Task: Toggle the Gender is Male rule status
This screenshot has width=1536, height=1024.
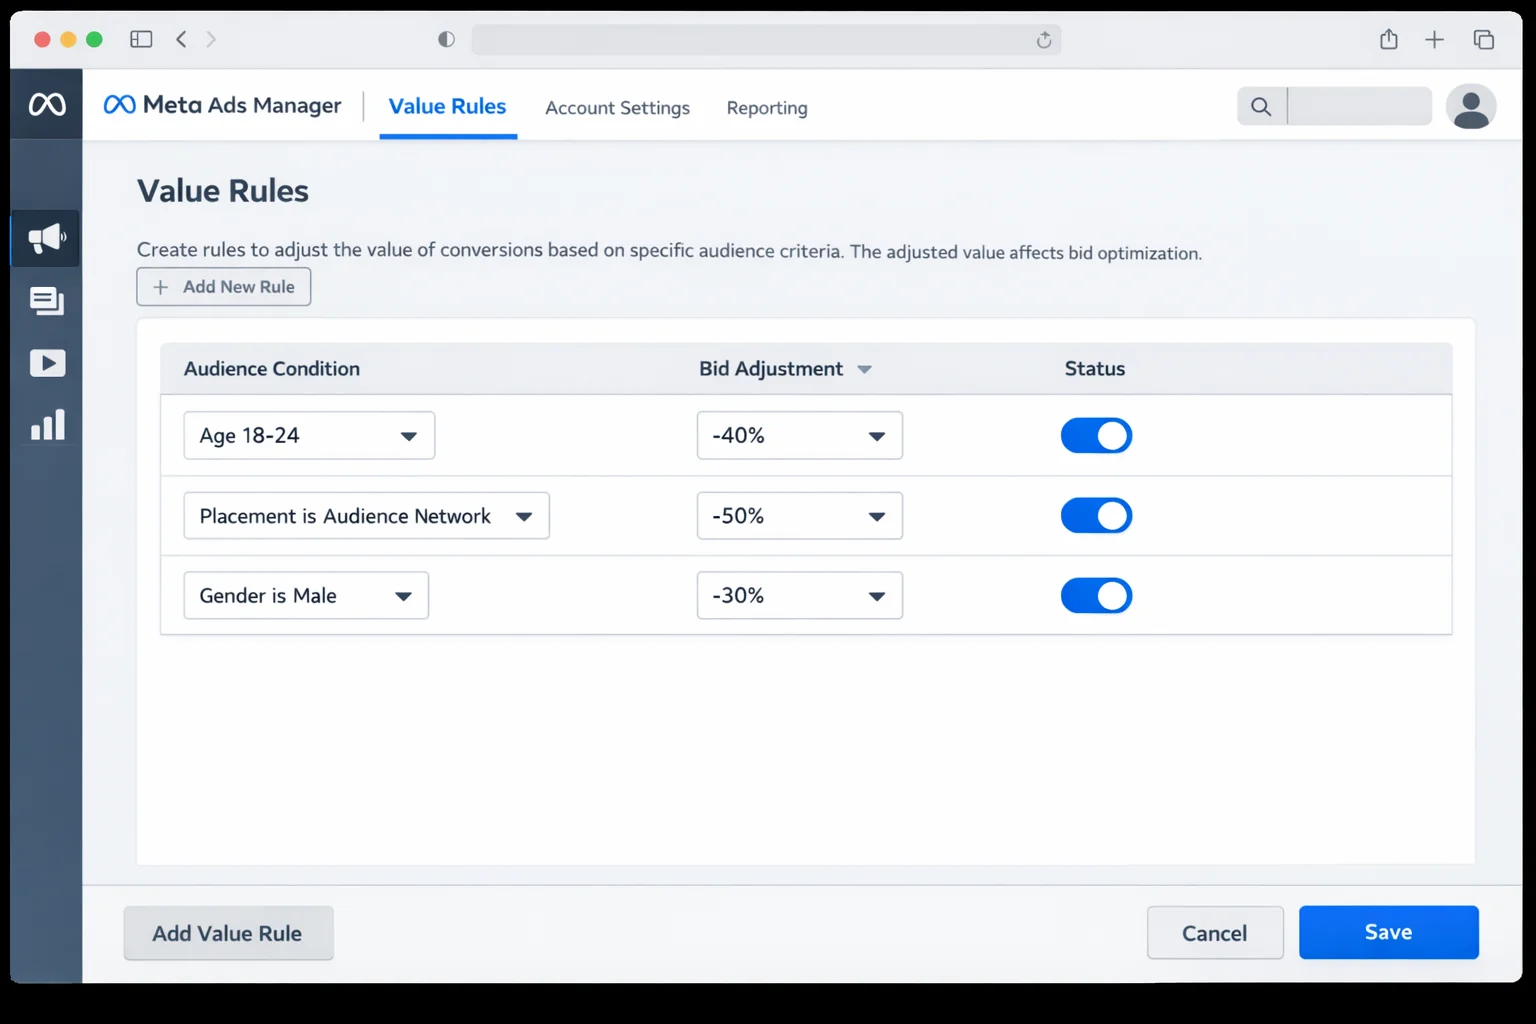Action: [1096, 596]
